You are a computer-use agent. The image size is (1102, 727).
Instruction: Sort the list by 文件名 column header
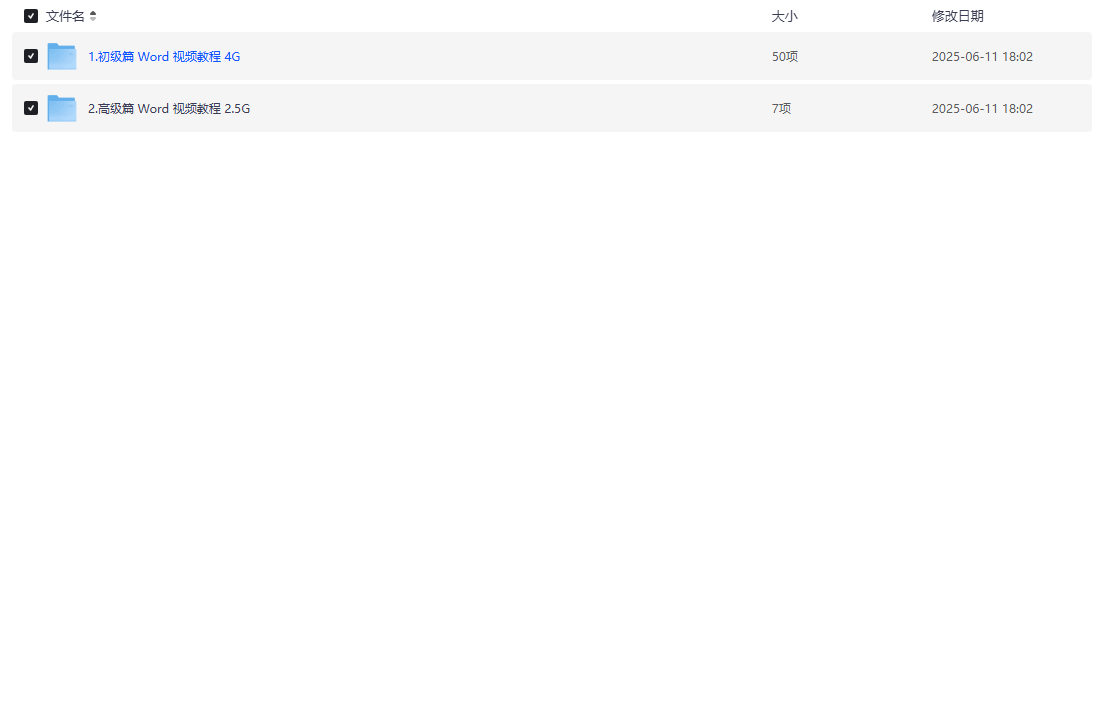65,16
